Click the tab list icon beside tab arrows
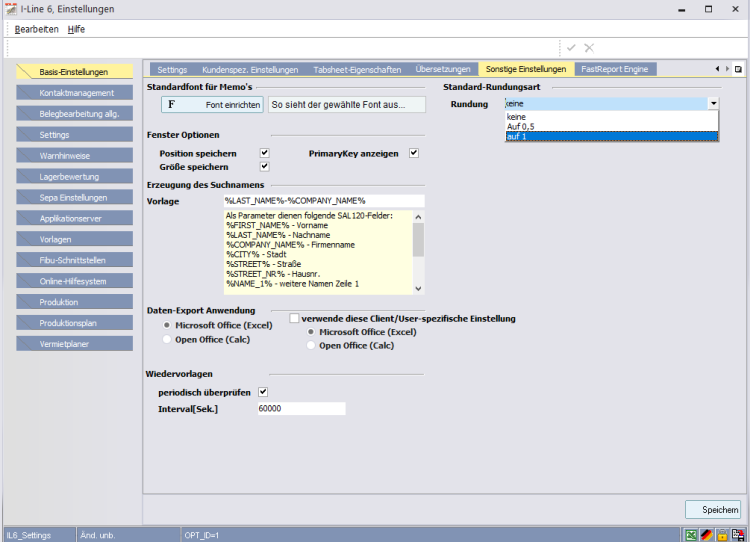 click(739, 69)
